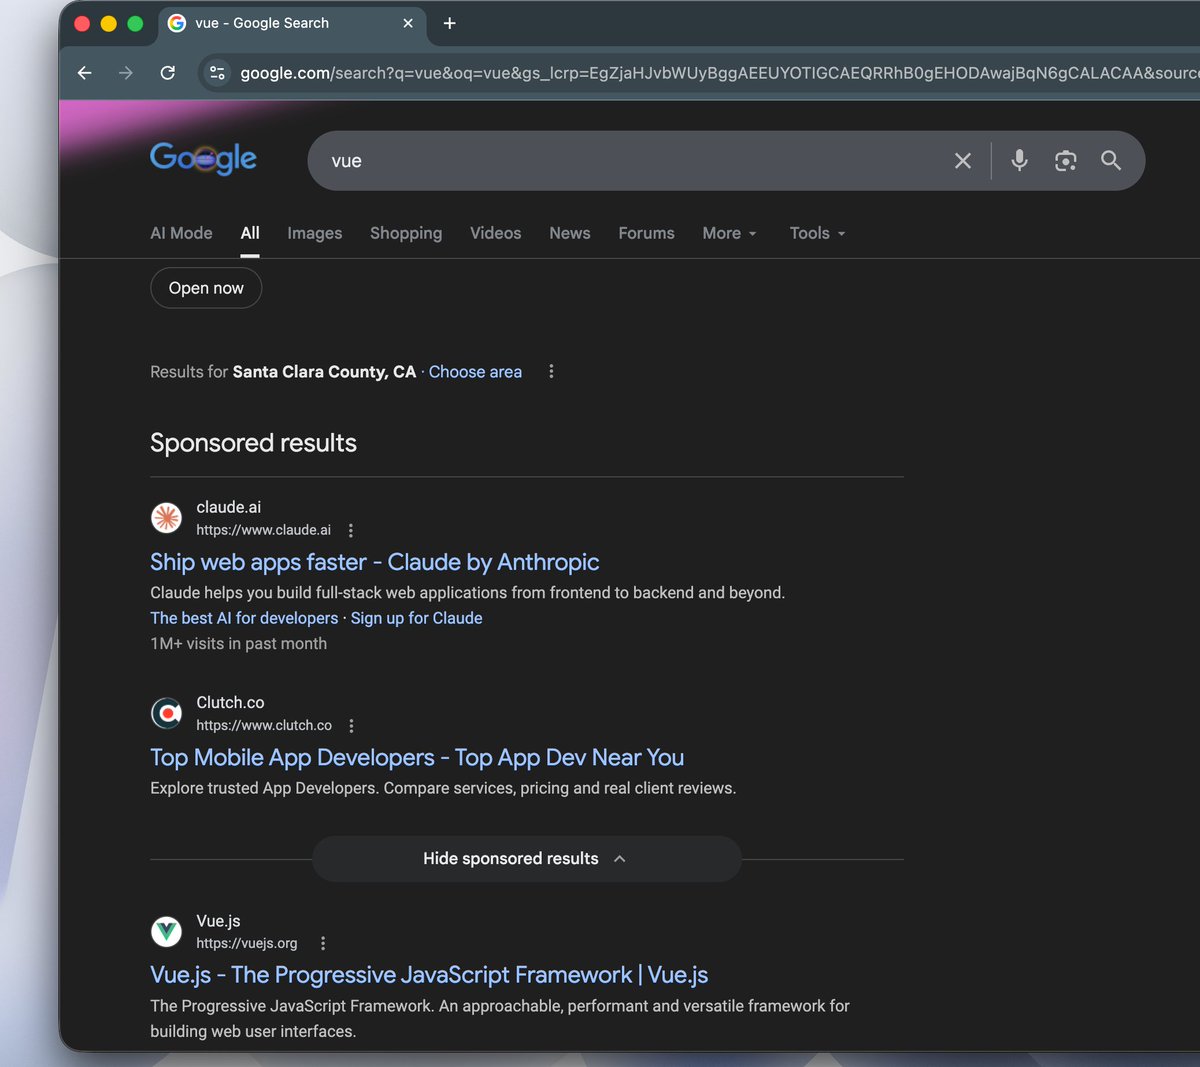The image size is (1200, 1067).
Task: Toggle the Open now filter chip
Action: [x=206, y=288]
